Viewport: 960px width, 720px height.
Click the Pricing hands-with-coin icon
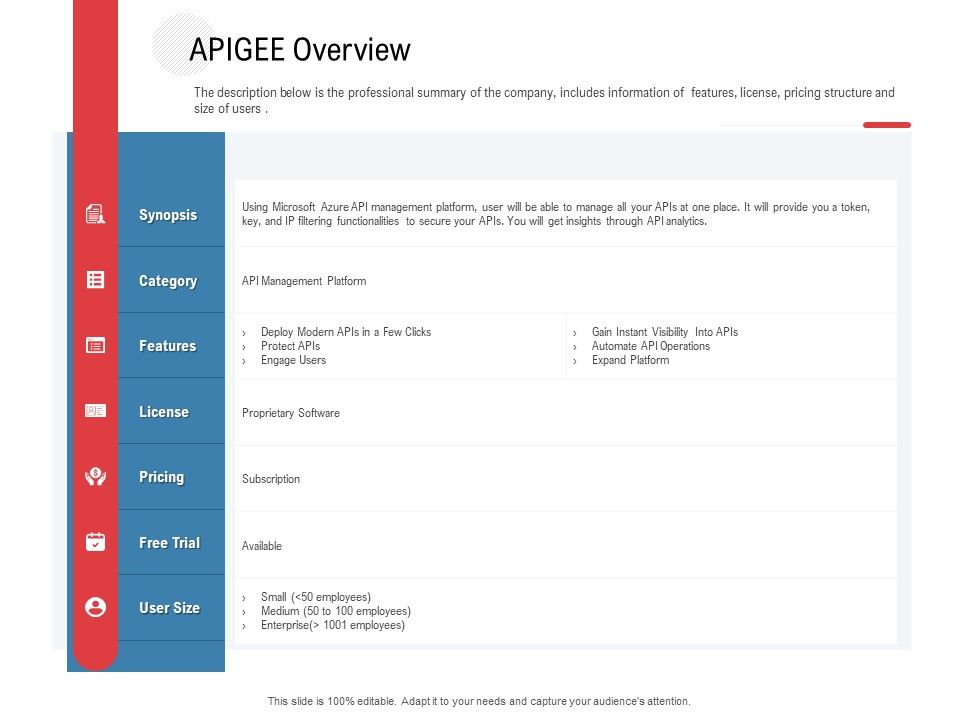point(96,477)
